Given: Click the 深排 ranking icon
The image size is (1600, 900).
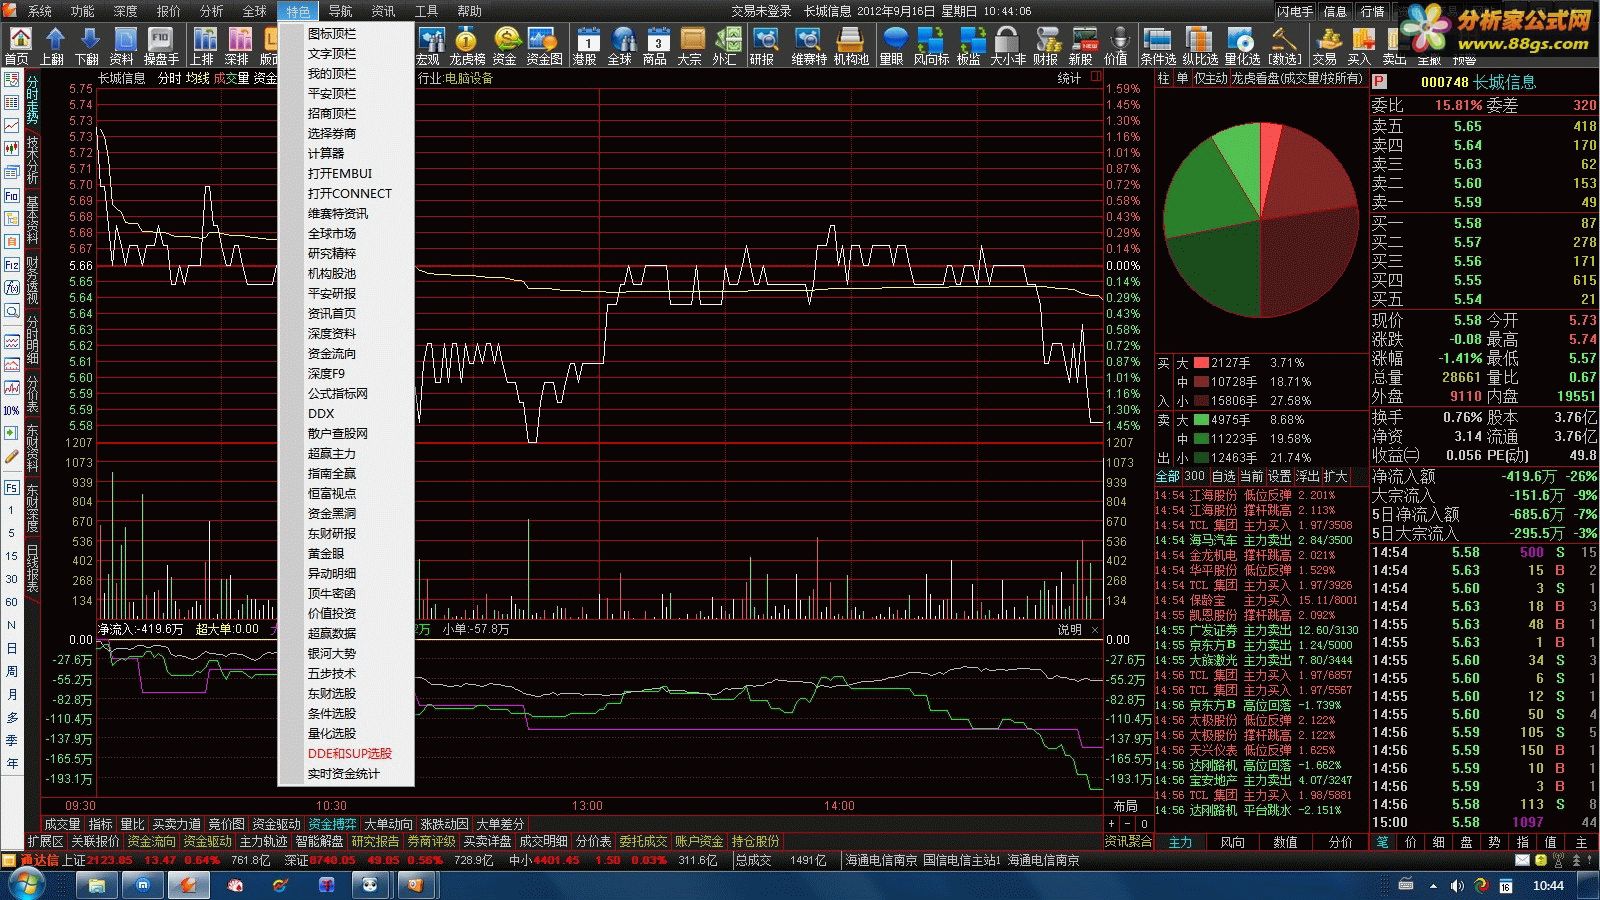Looking at the screenshot, I should (238, 46).
